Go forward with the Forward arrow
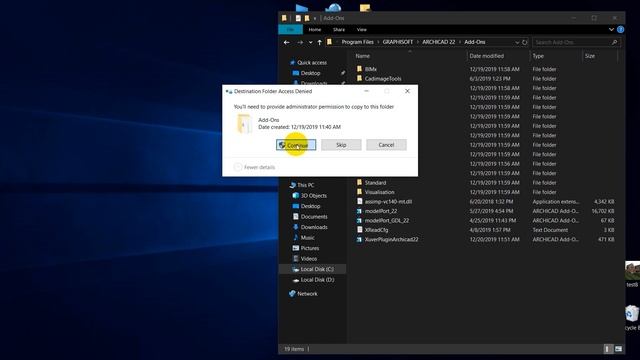 tap(300, 42)
